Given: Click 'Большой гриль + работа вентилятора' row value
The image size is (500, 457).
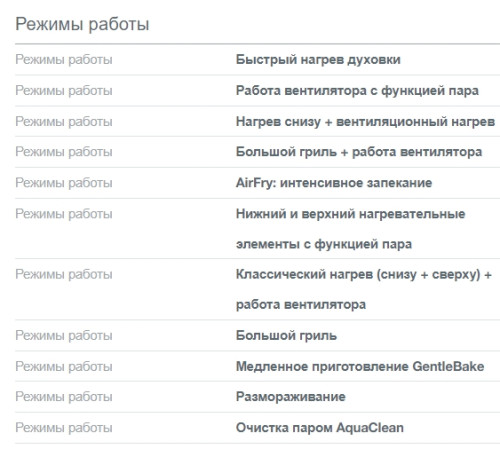Looking at the screenshot, I should tap(359, 152).
